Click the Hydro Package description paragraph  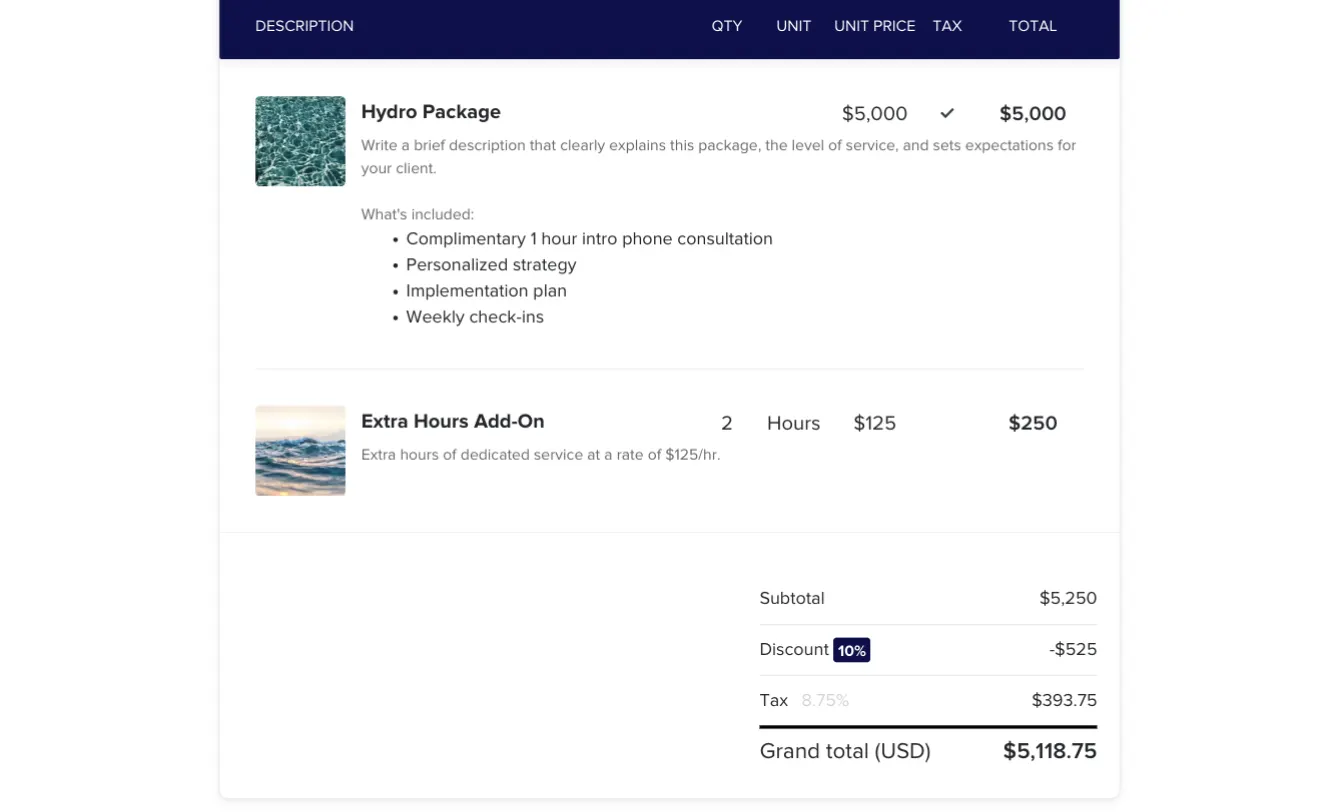718,157
